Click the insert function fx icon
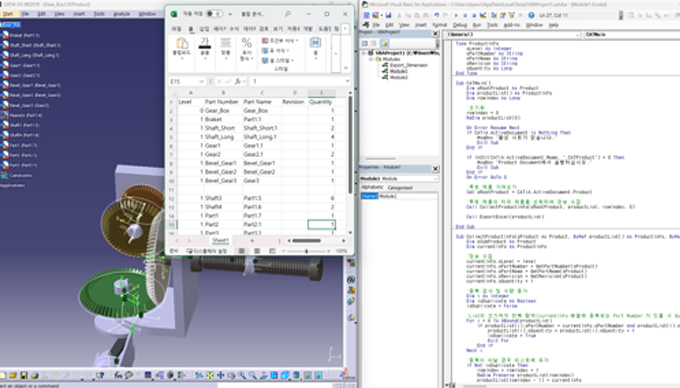This screenshot has width=680, height=388. 238,81
